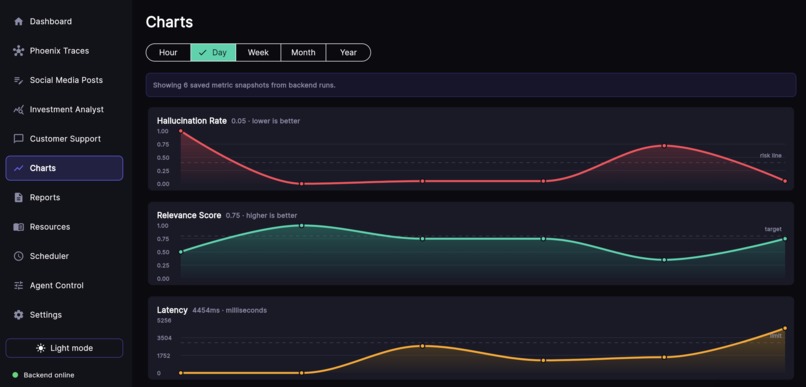The image size is (806, 387).
Task: Click the Dashboard home icon
Action: (19, 22)
